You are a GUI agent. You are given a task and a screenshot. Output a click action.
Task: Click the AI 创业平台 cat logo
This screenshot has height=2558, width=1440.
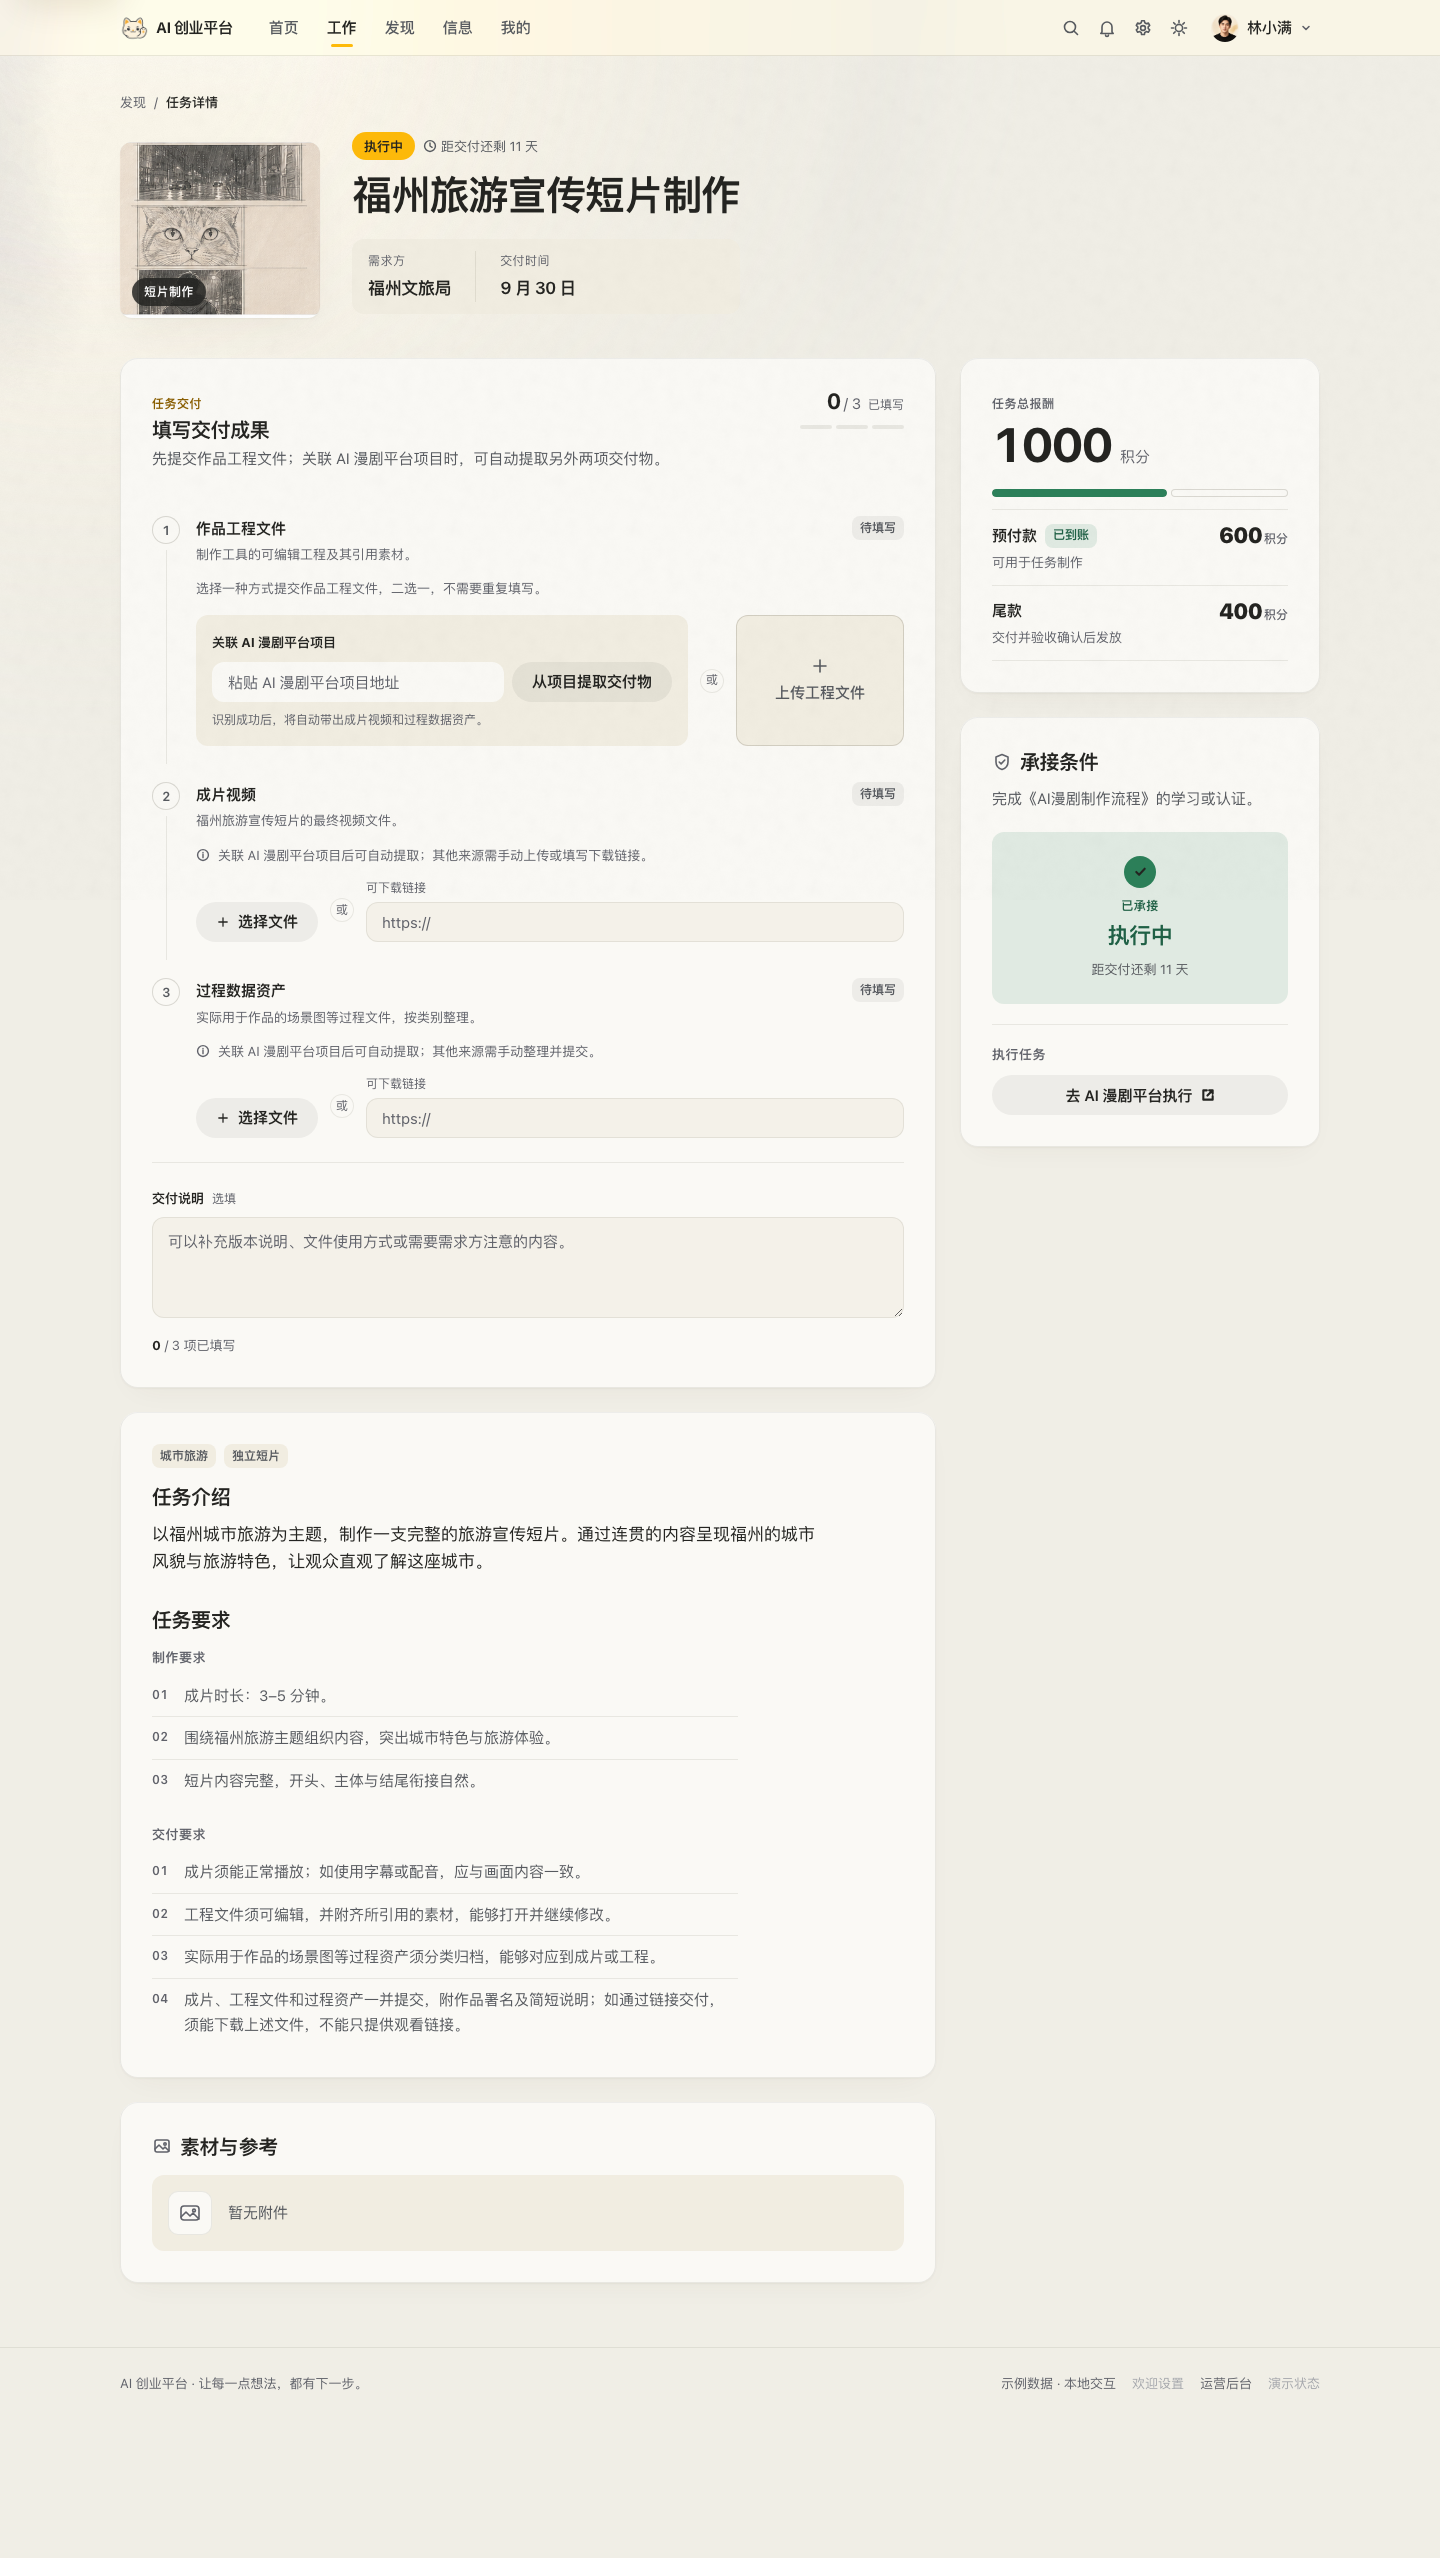(134, 28)
